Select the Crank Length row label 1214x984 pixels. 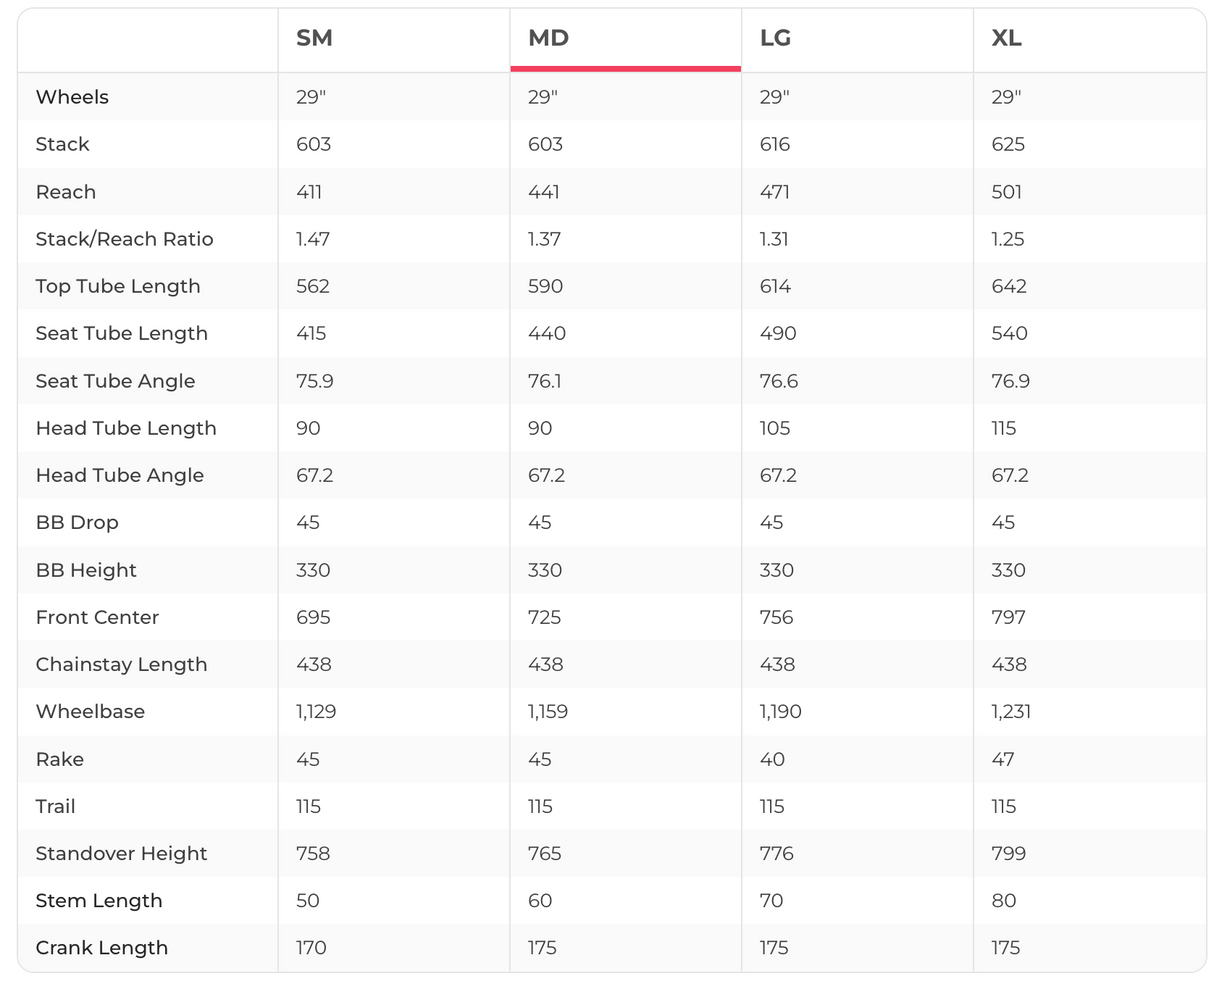pos(101,947)
